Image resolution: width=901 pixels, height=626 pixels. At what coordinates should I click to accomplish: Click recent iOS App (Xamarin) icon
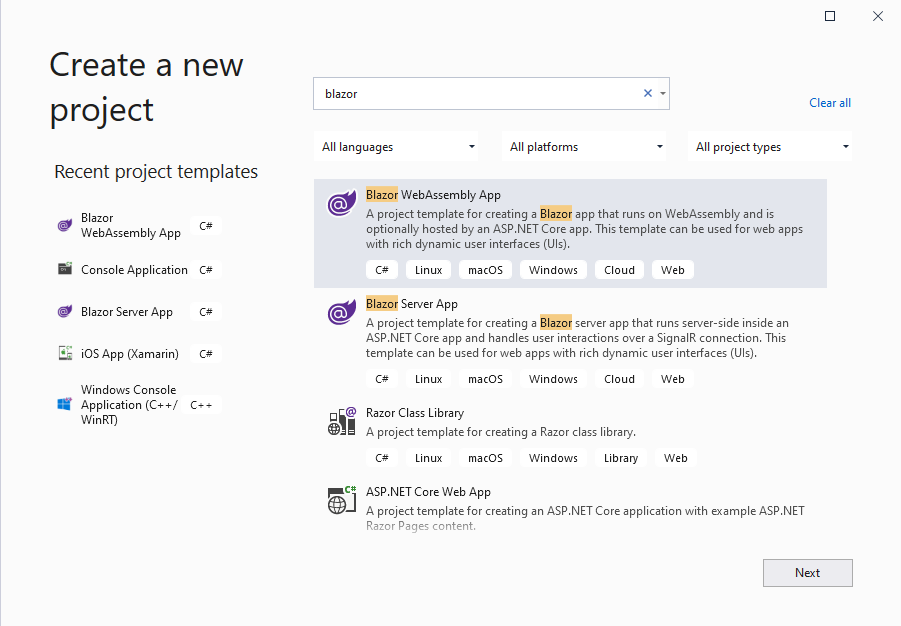pos(65,353)
